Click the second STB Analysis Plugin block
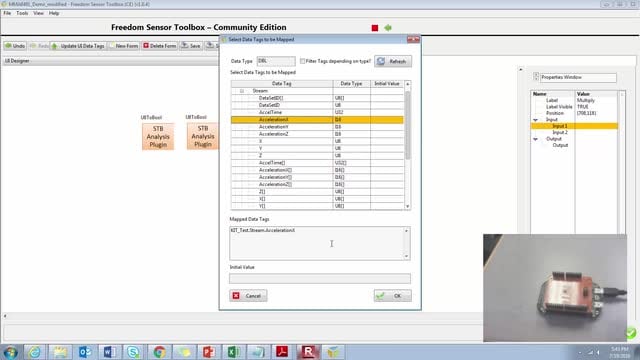This screenshot has height=360, width=640. click(202, 136)
